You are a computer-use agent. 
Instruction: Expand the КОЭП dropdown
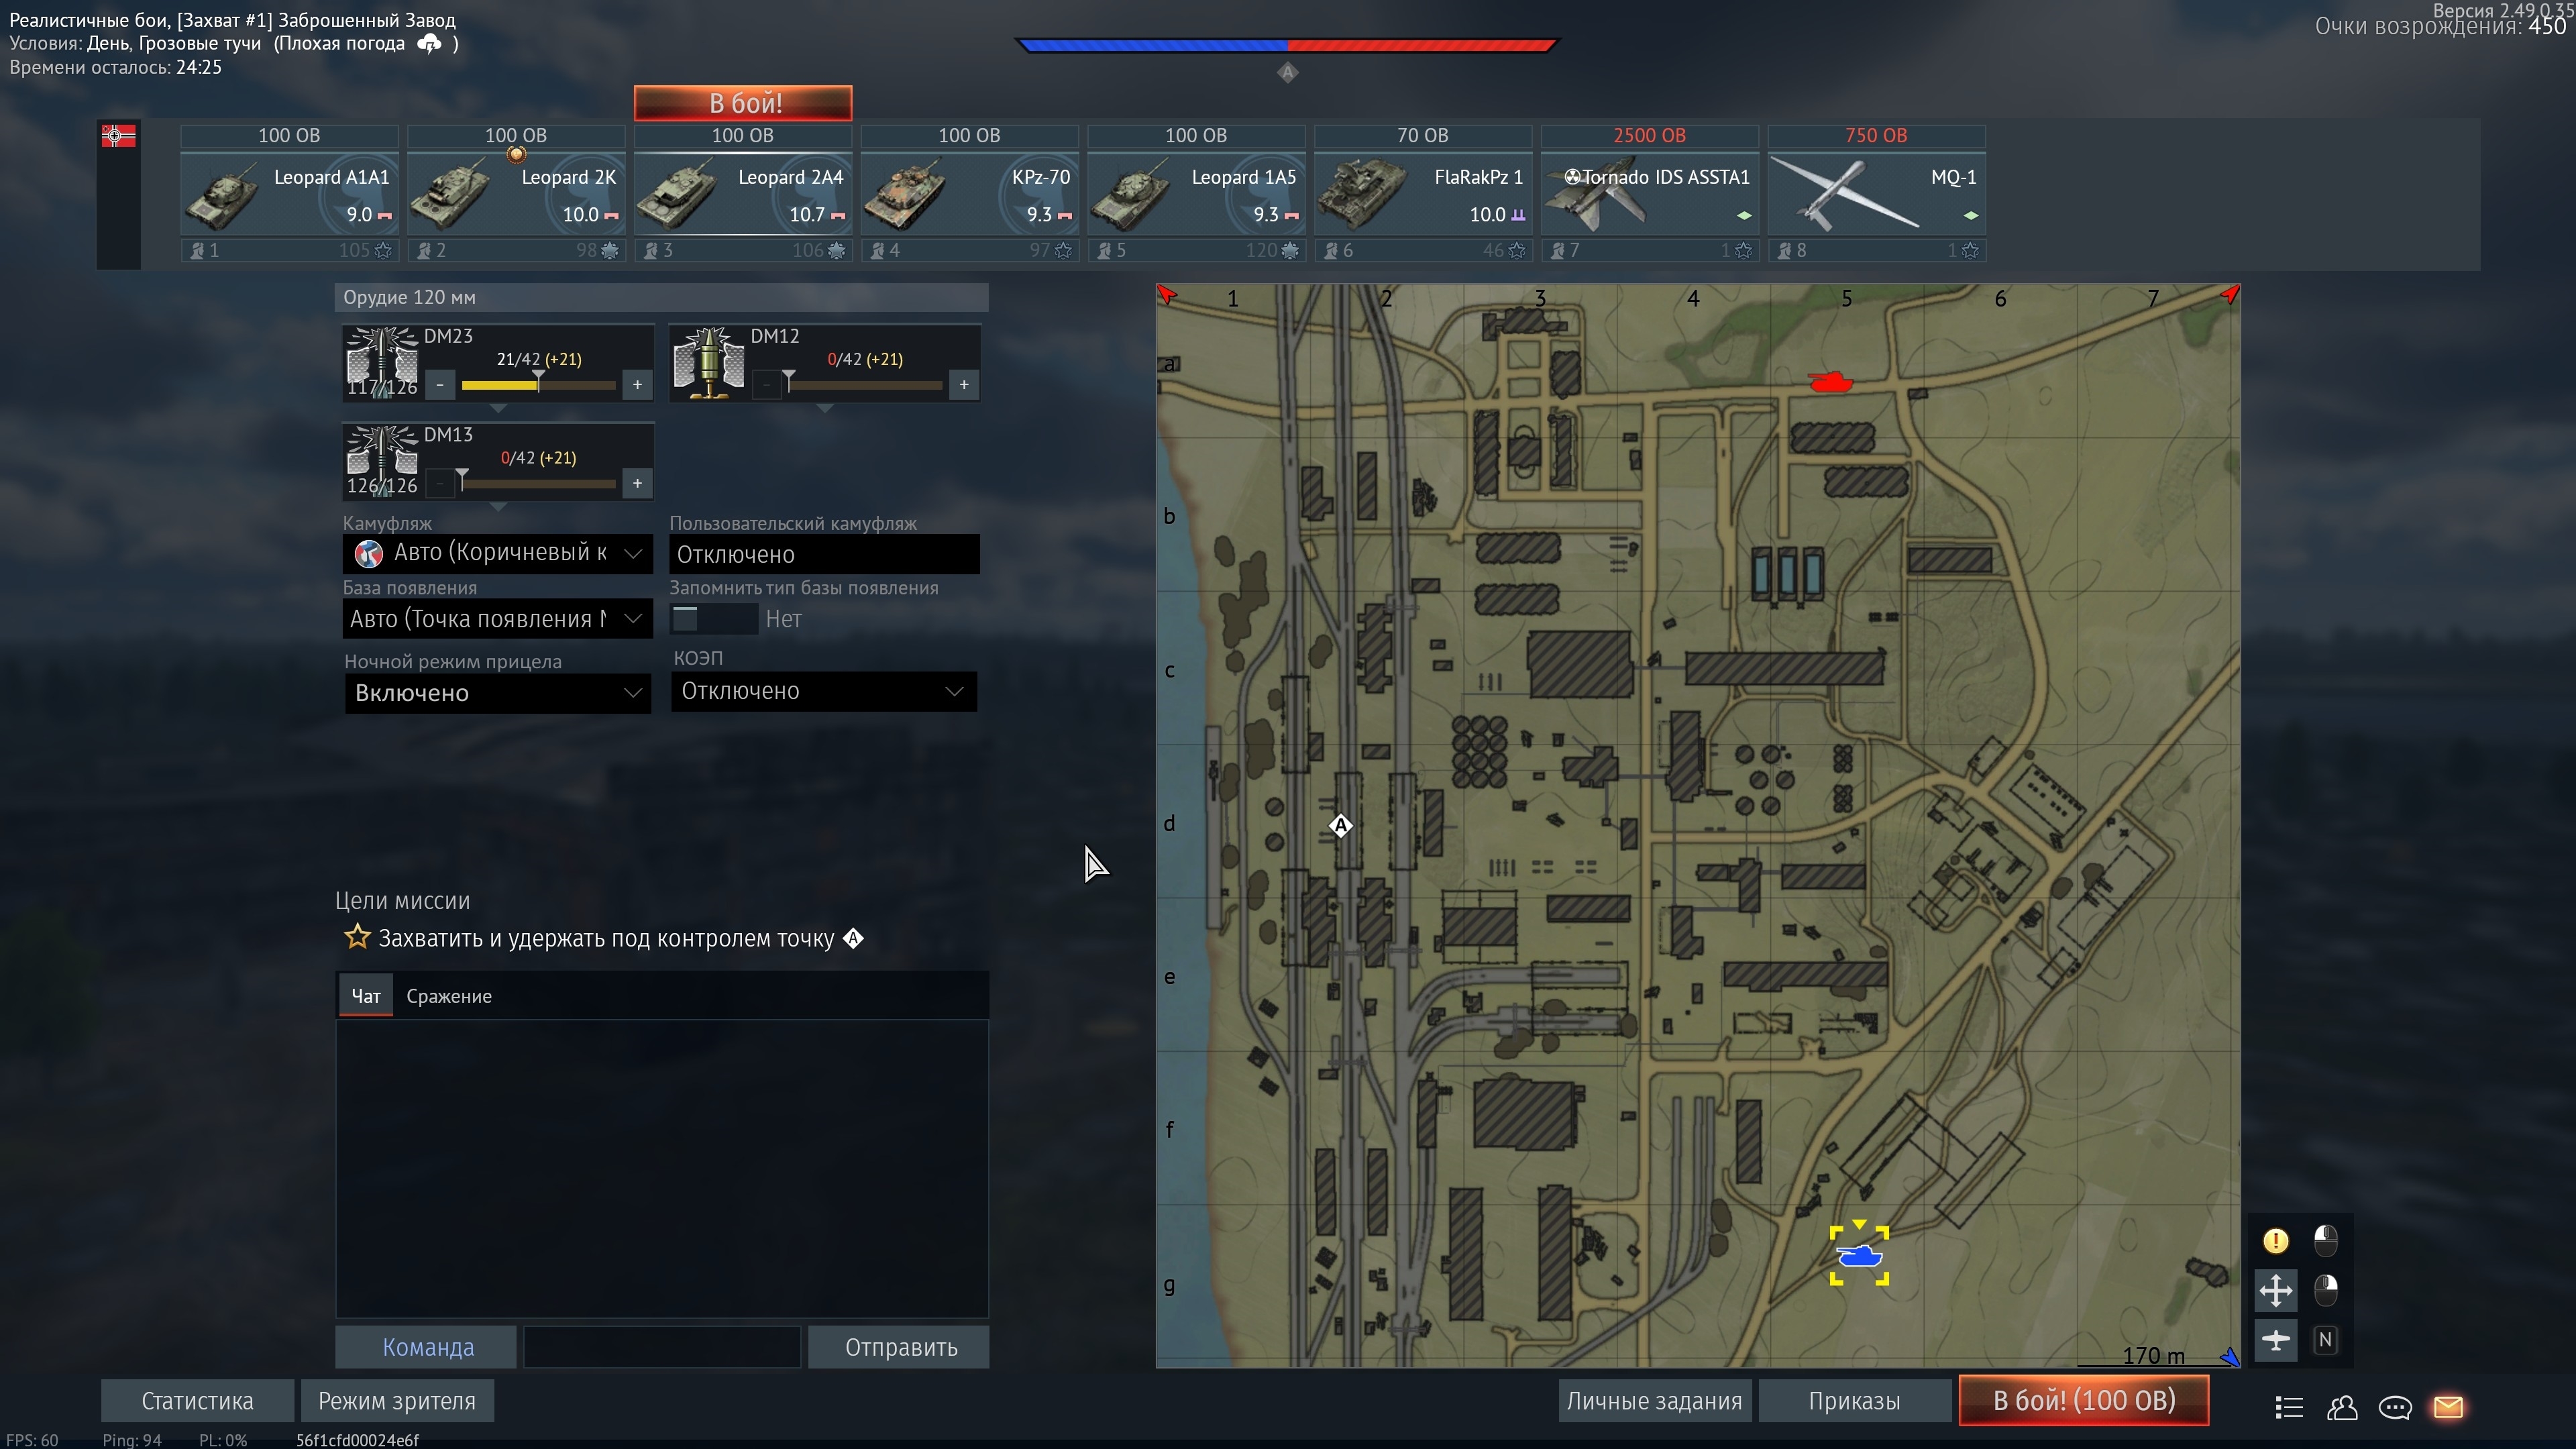(x=823, y=691)
